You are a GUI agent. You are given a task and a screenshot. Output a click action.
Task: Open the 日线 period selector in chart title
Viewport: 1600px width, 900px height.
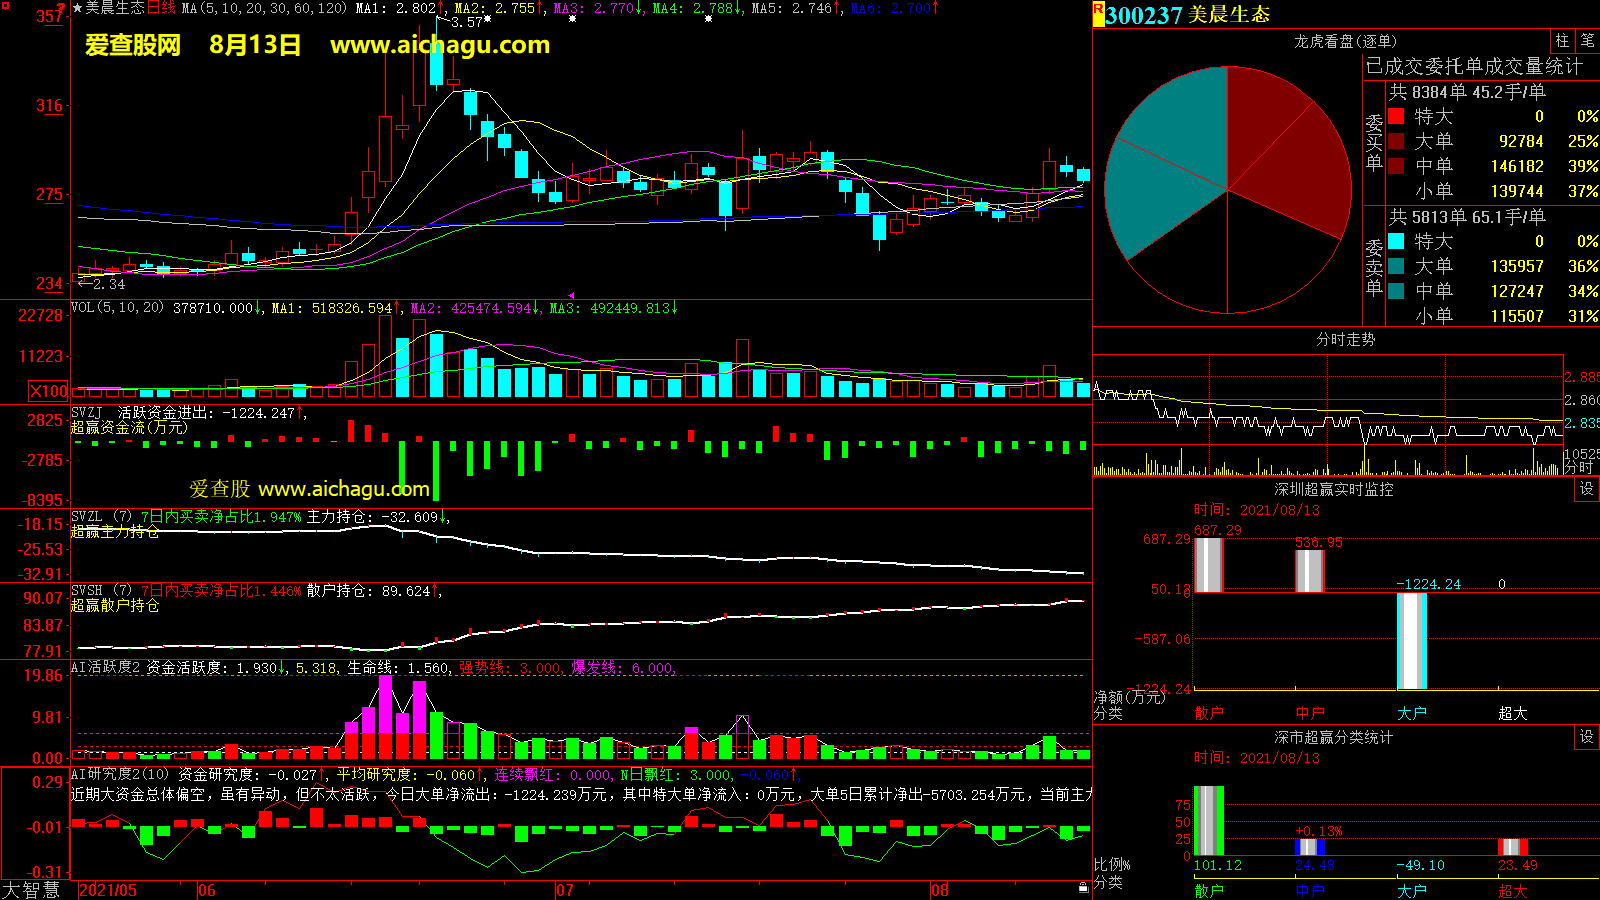tap(161, 8)
